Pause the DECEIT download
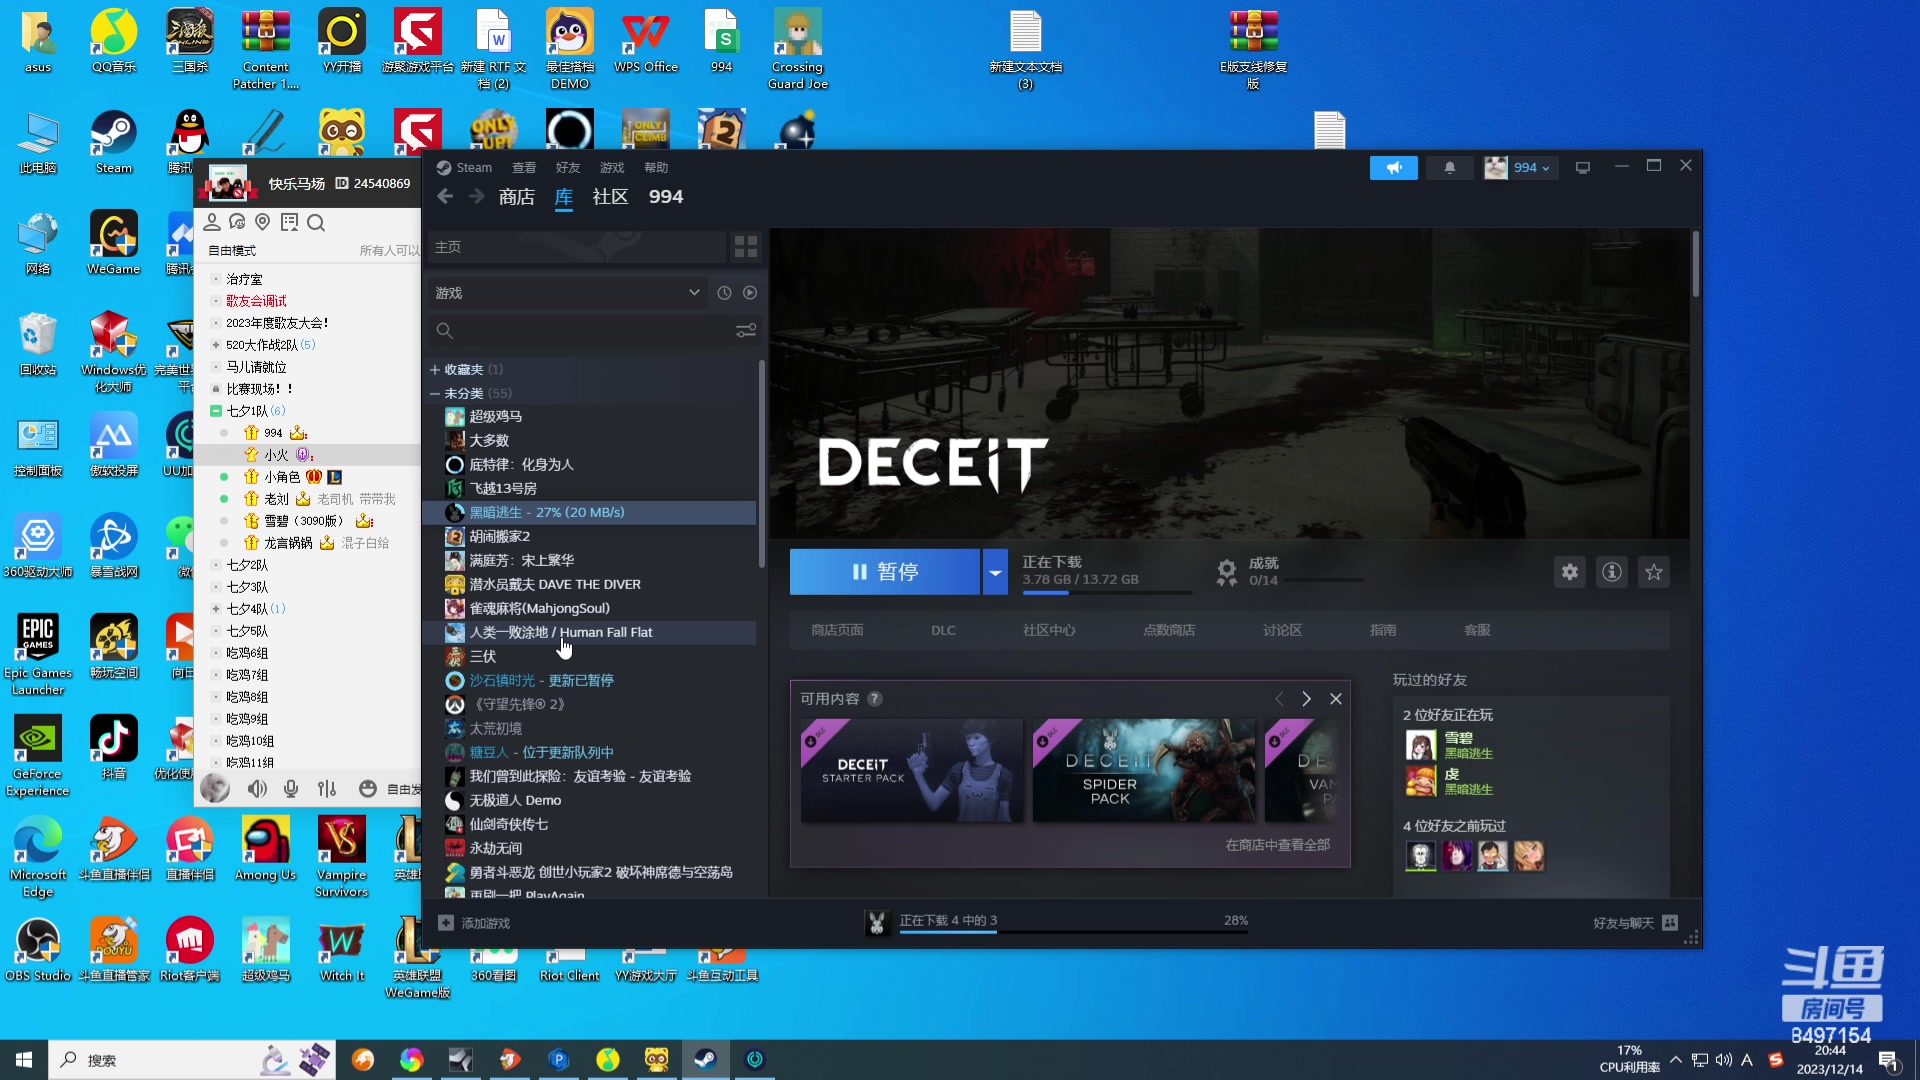 coord(884,572)
